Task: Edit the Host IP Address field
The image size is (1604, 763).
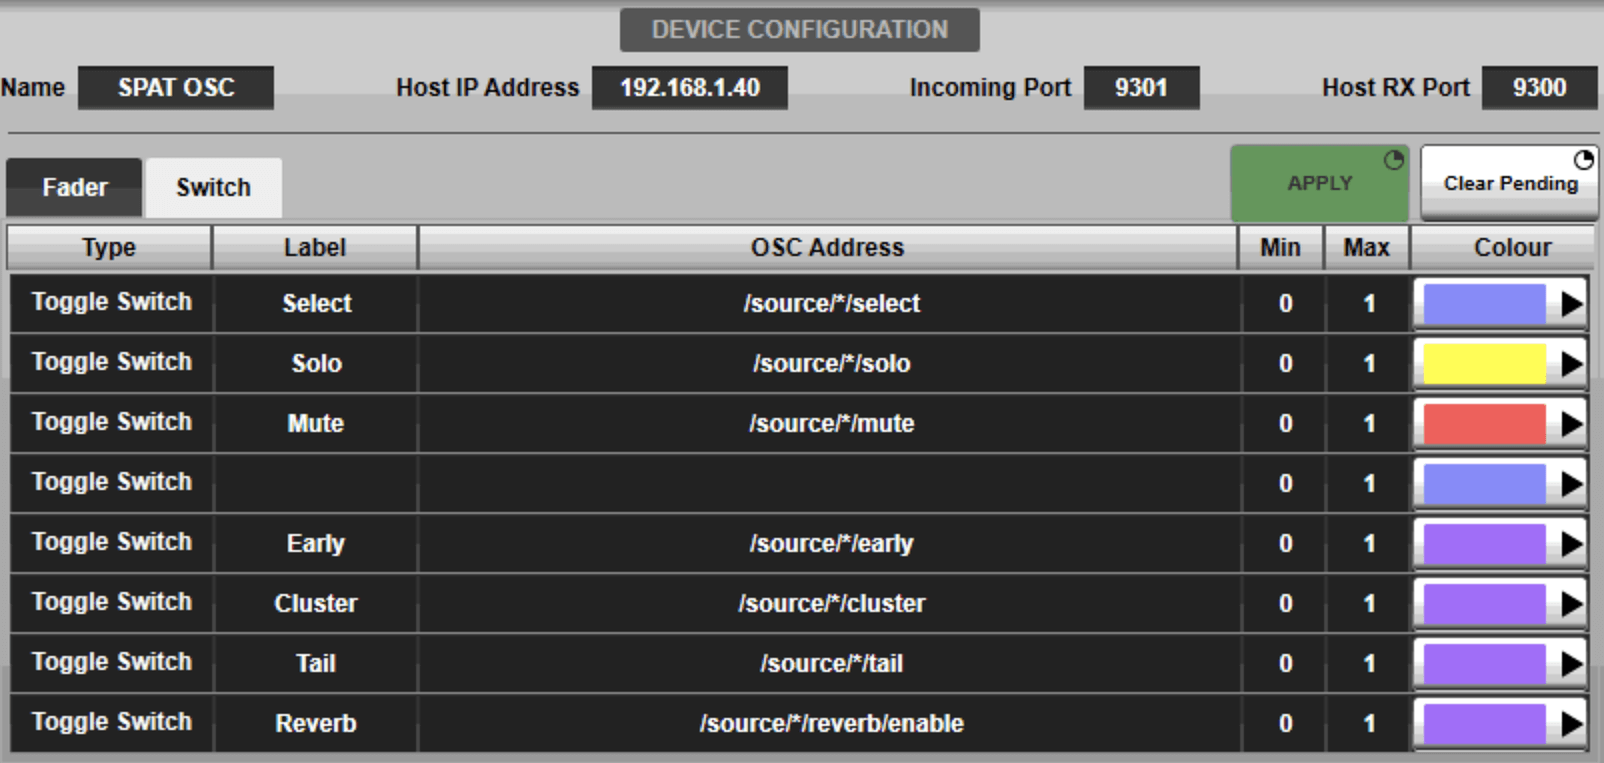Action: tap(689, 88)
